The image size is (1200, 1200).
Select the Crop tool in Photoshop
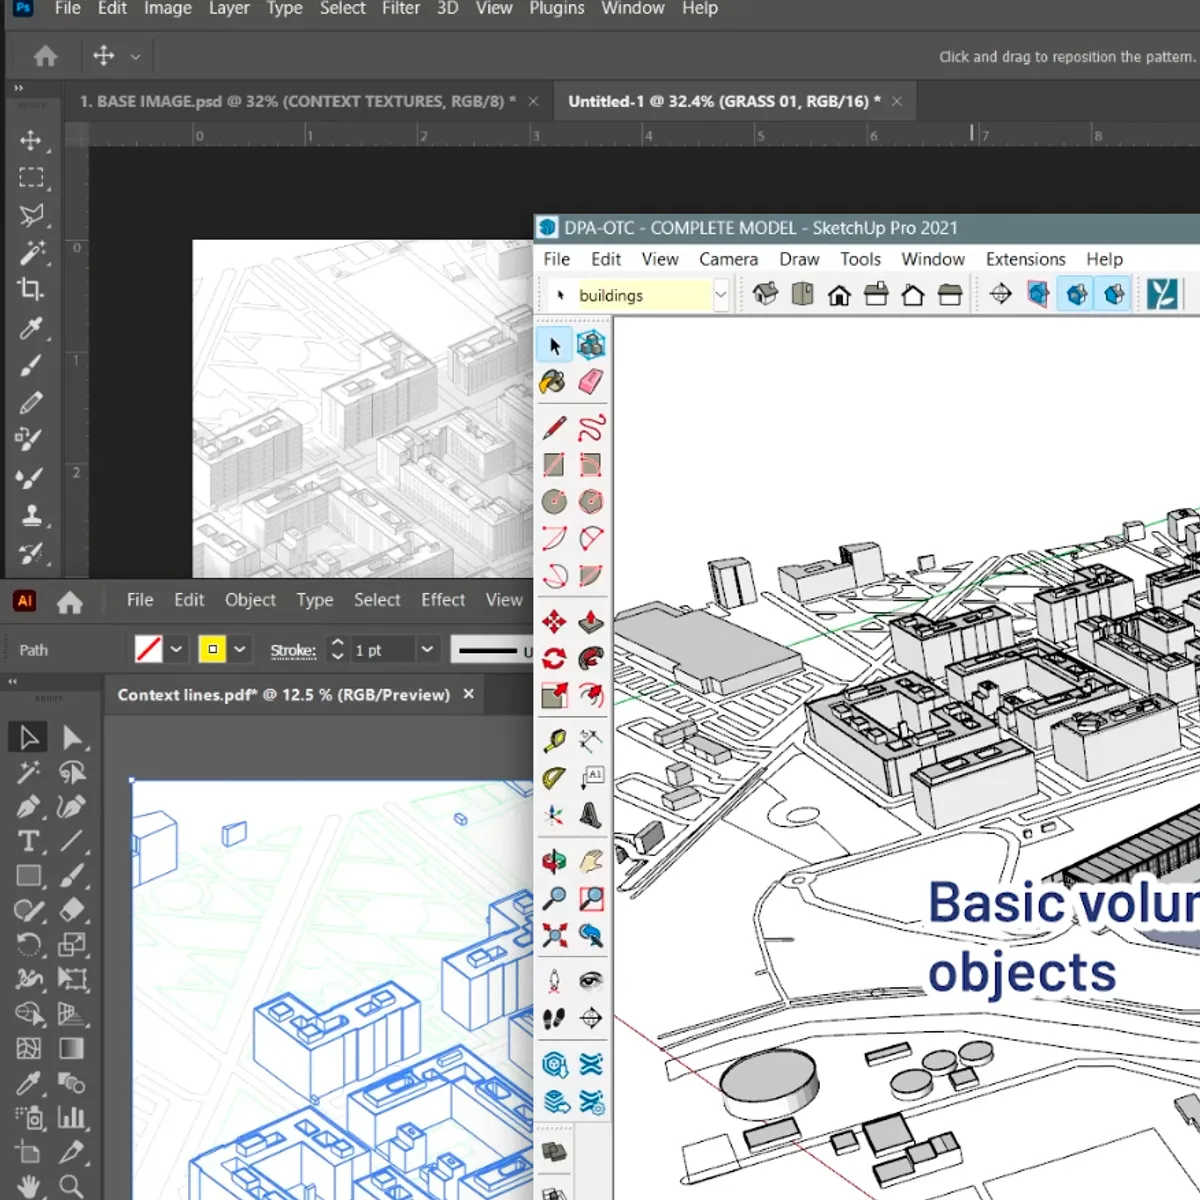pyautogui.click(x=30, y=290)
